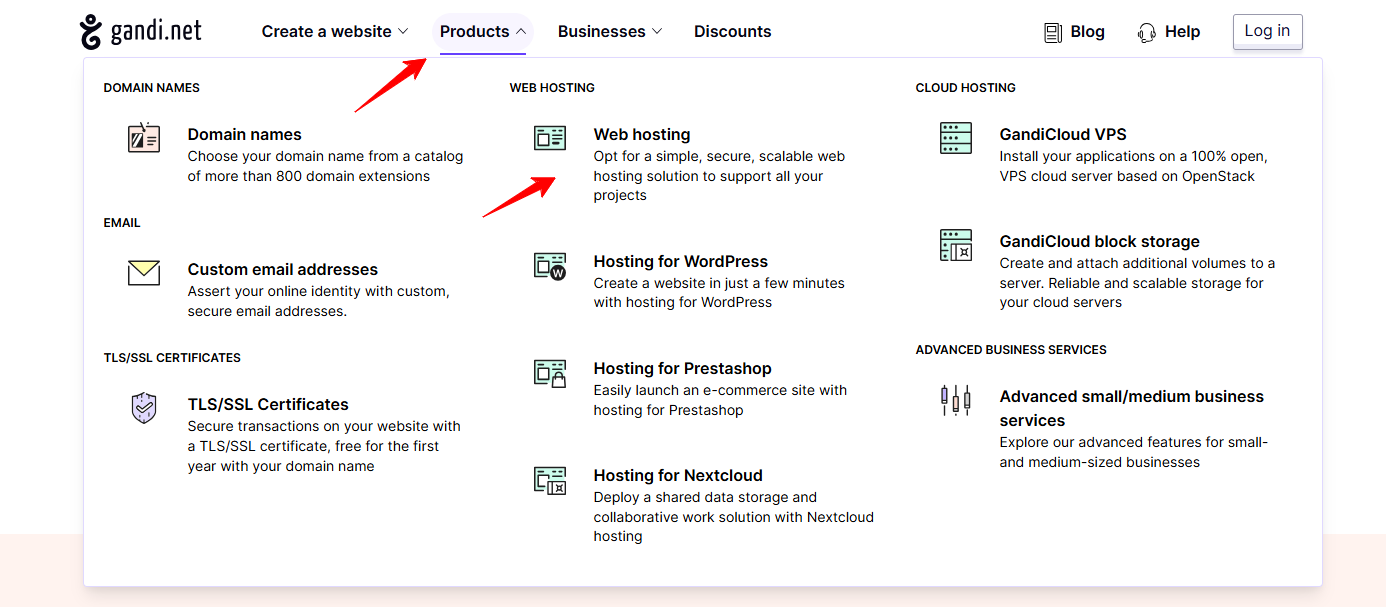The height and width of the screenshot is (607, 1386).
Task: Select the Hosting for WordPress heading
Action: coord(681,262)
